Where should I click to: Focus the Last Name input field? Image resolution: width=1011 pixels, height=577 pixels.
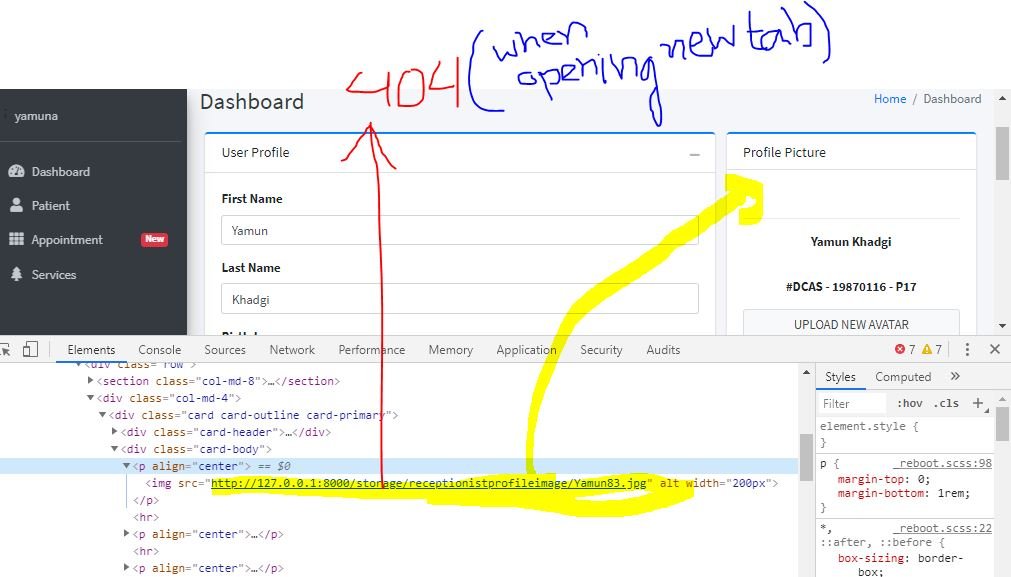pos(460,299)
